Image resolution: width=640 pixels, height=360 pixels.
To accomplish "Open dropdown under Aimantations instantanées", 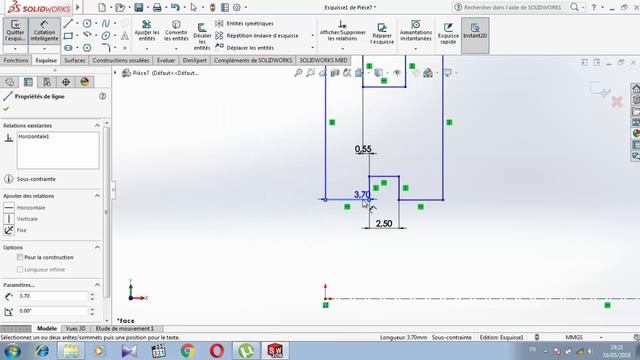I will [416, 49].
